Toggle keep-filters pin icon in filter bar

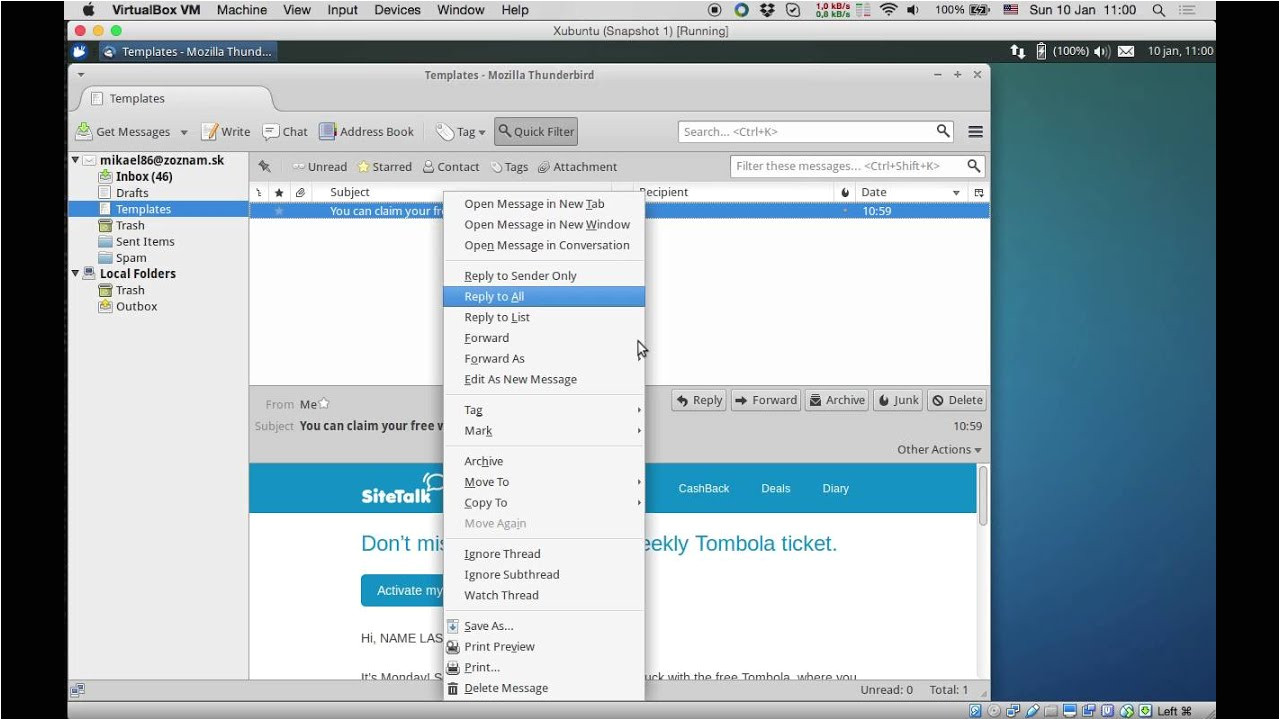pos(265,166)
